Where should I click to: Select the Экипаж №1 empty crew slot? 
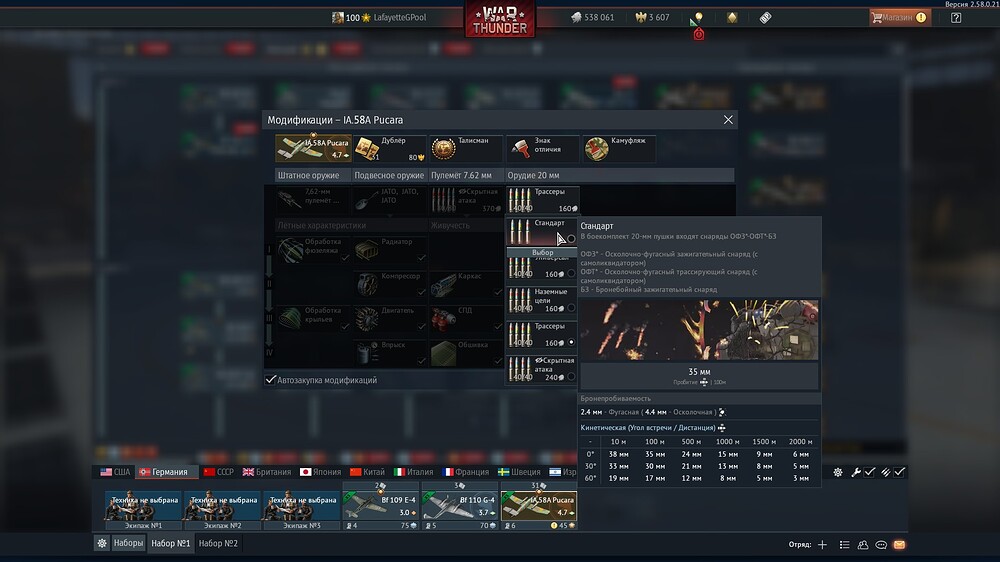[x=143, y=510]
